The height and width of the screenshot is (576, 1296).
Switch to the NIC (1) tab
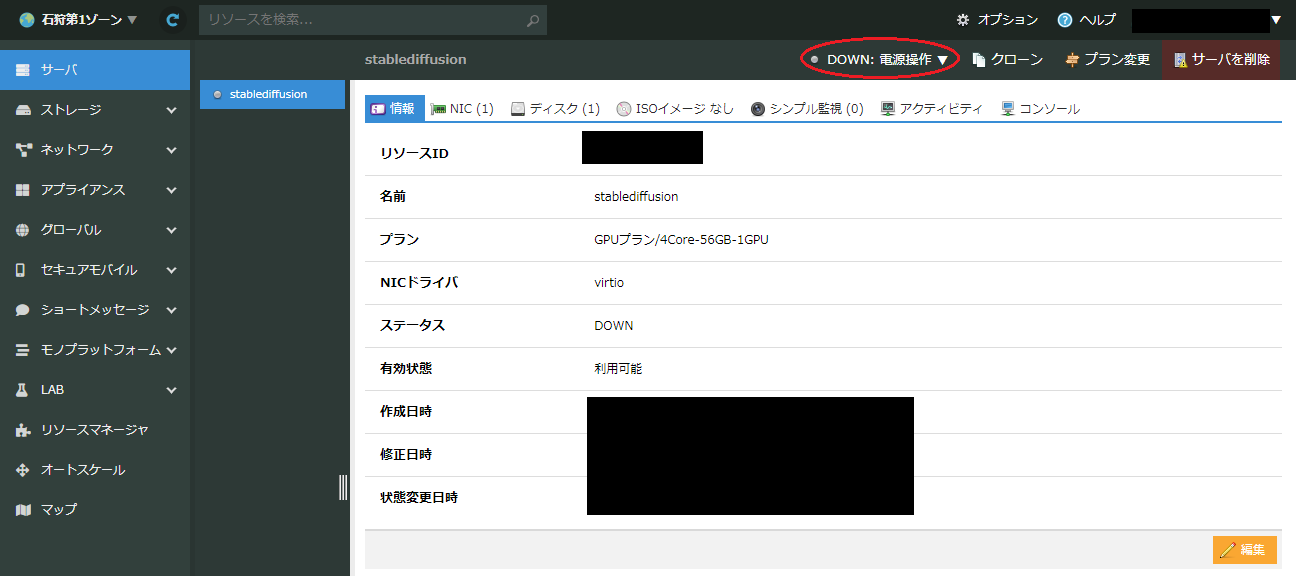click(462, 109)
